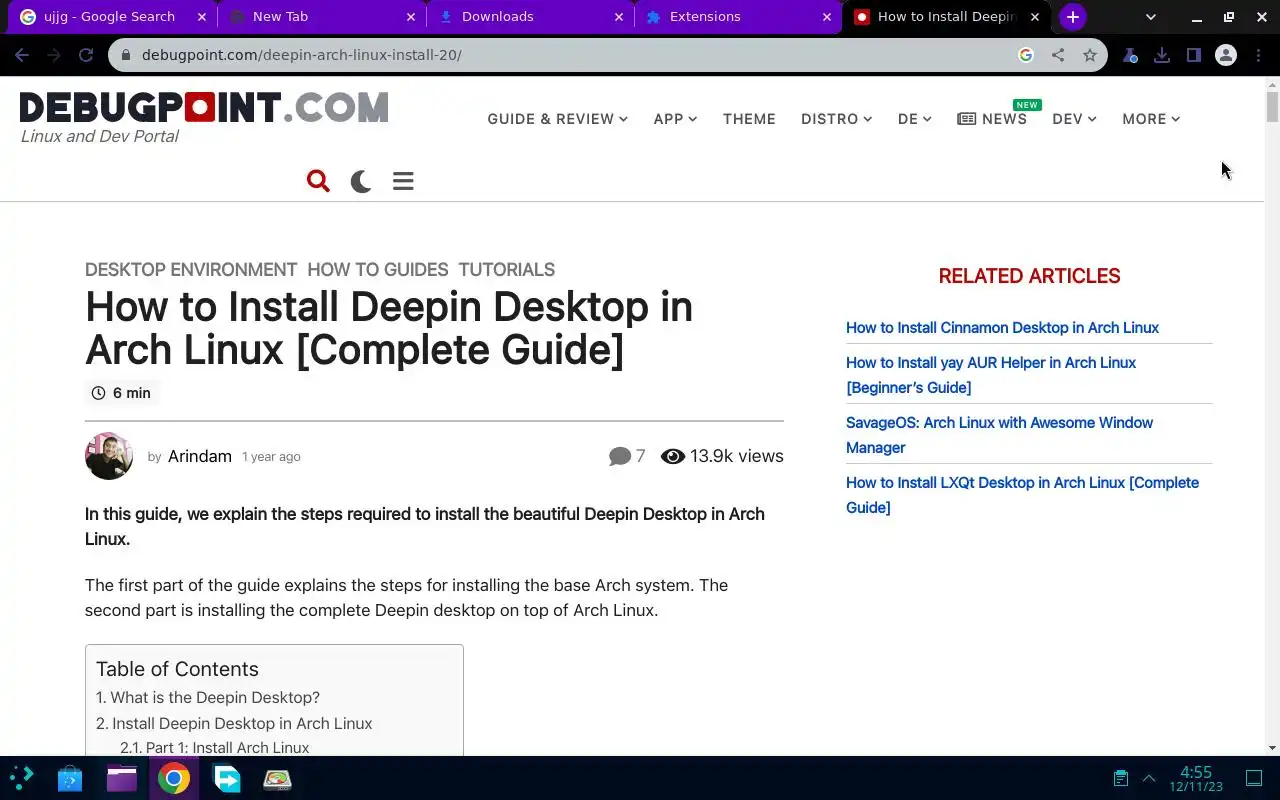Reload the page with refresh icon
Screen dimensions: 1280x800
[86, 55]
